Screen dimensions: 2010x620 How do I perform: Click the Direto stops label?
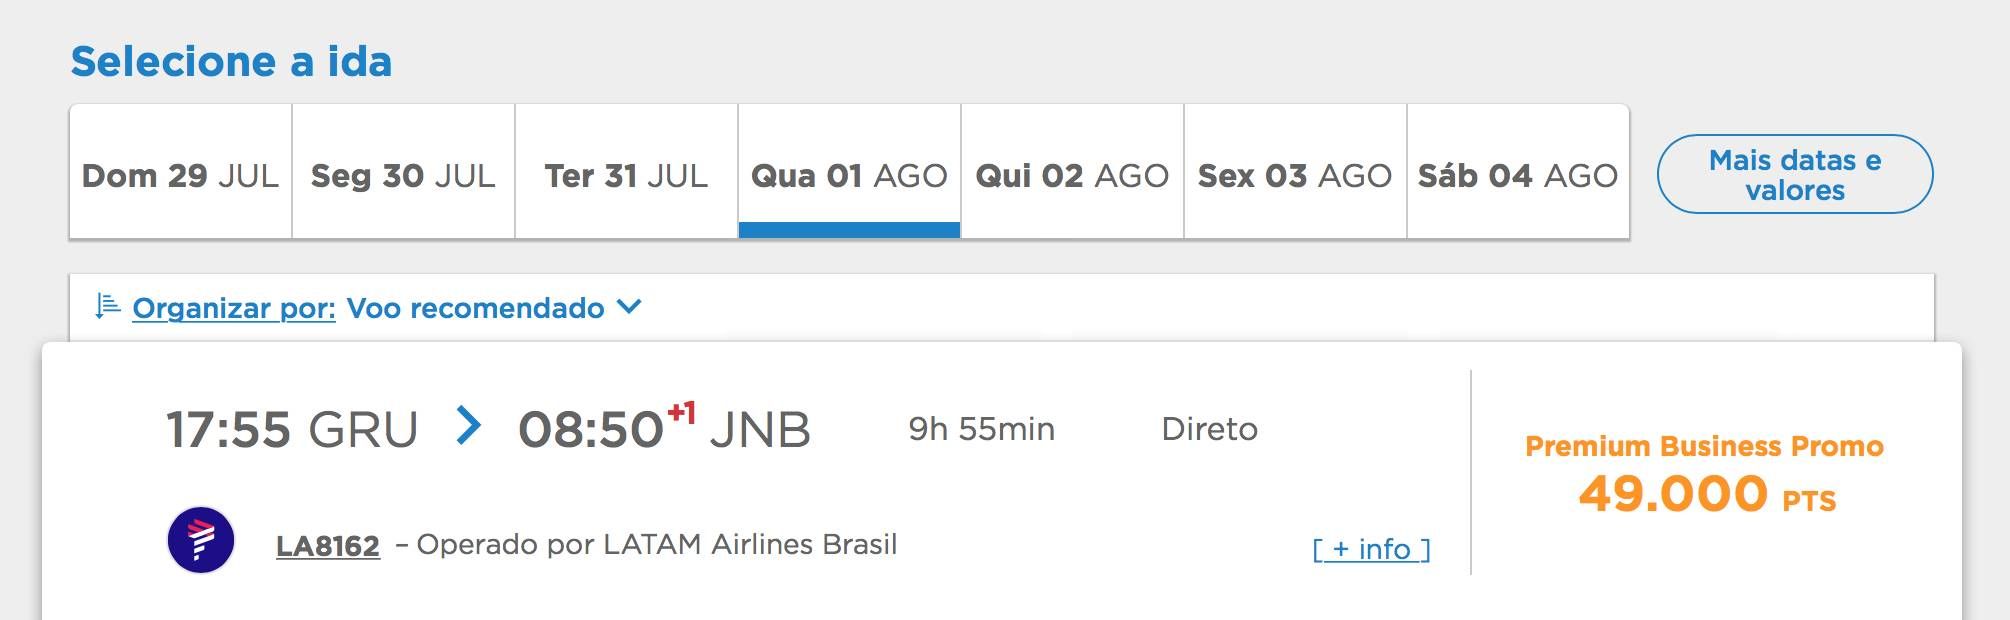(1209, 429)
